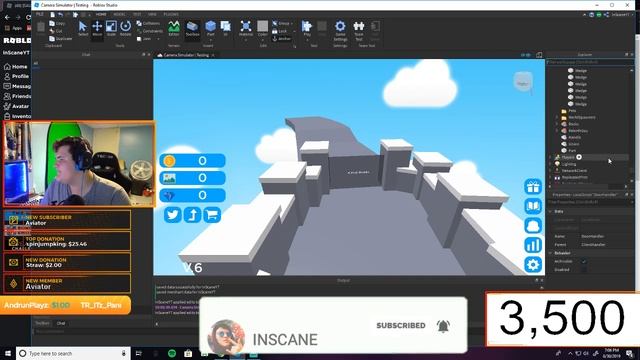Click the Windows taskbar search box
Image resolution: width=640 pixels, height=360 pixels.
[x=73, y=353]
